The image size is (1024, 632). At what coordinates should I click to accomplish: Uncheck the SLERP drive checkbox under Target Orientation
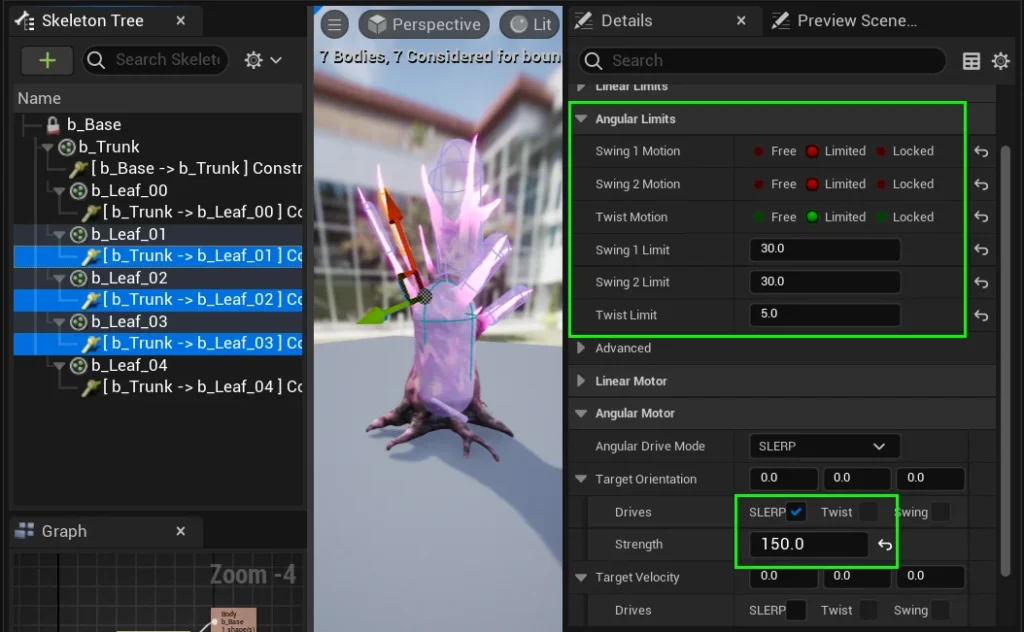click(796, 512)
